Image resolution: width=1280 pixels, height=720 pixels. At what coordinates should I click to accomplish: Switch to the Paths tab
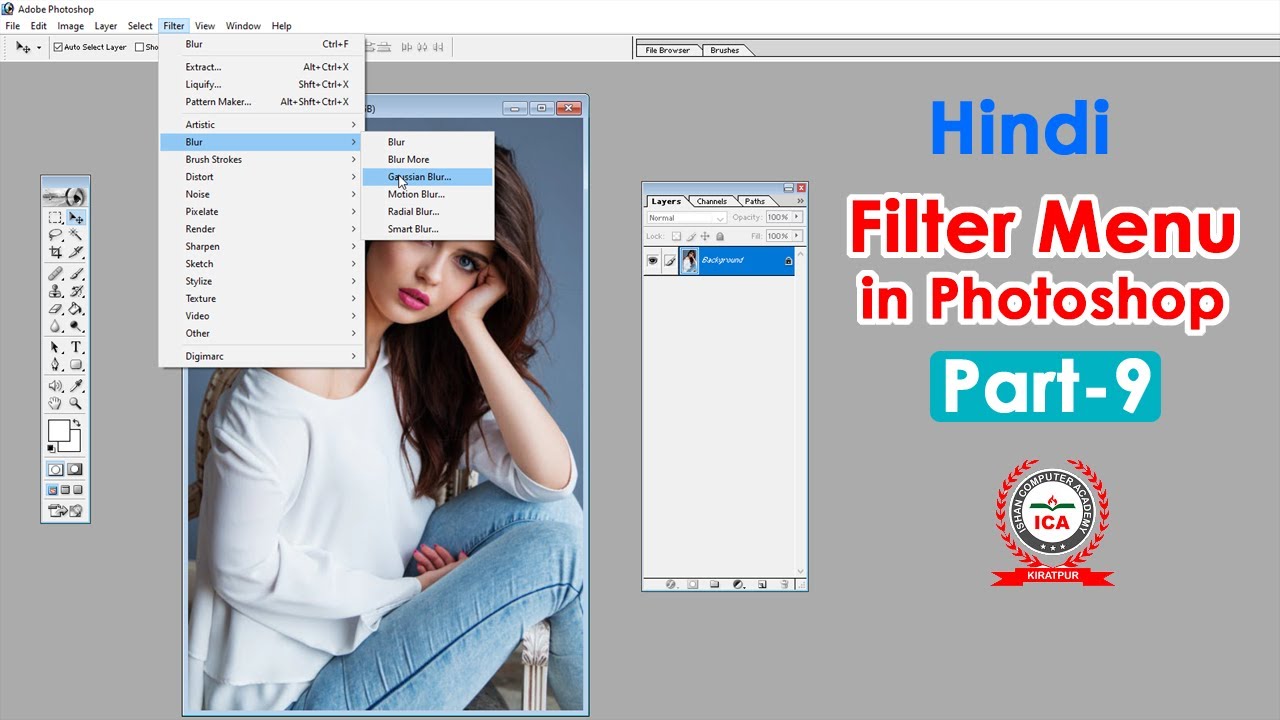click(x=755, y=201)
